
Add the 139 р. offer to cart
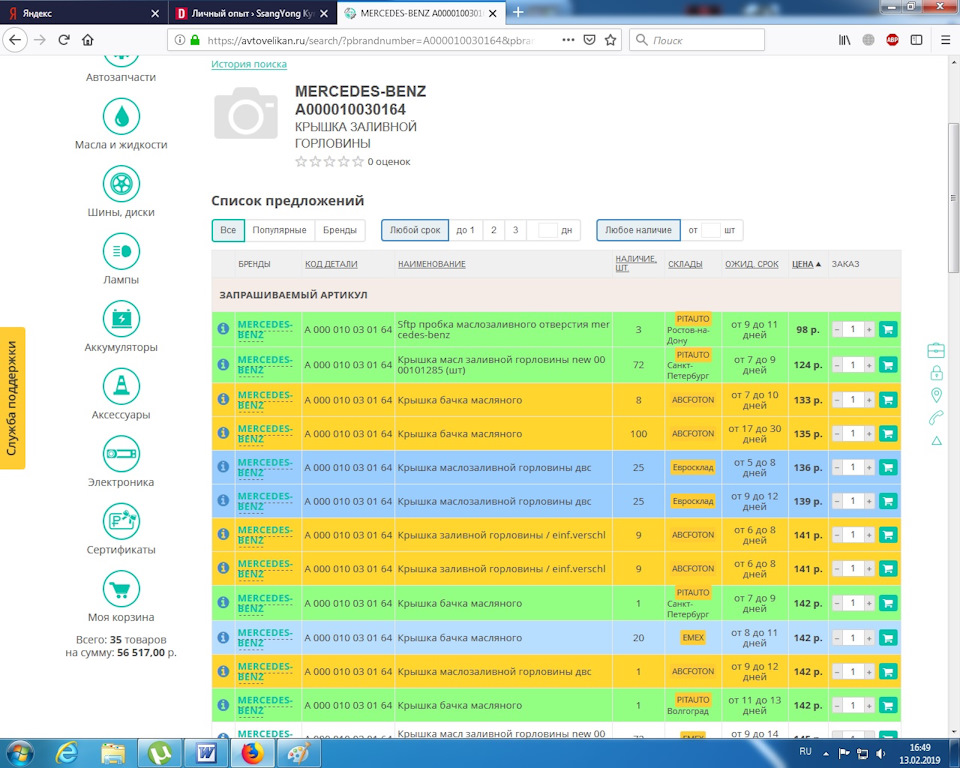[888, 501]
